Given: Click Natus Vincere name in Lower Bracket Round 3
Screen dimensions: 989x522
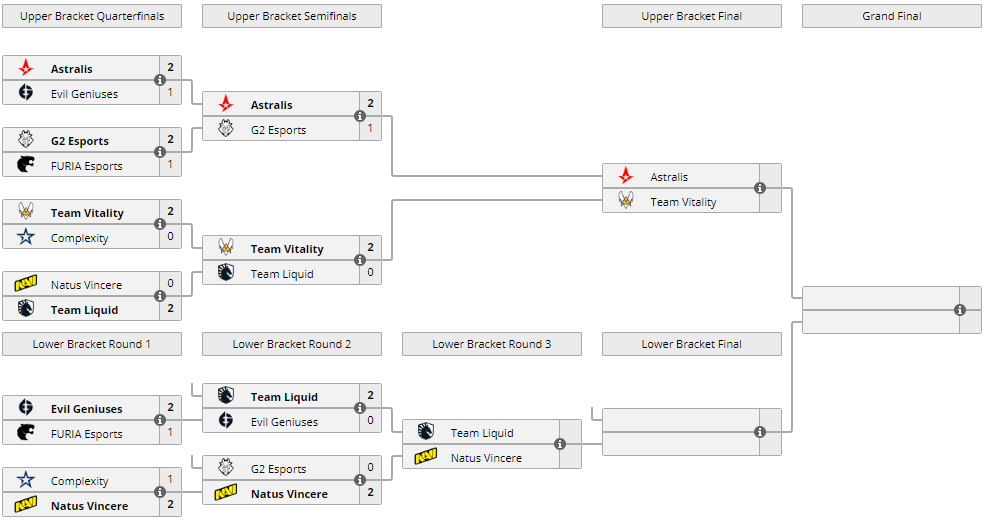Looking at the screenshot, I should 486,458.
